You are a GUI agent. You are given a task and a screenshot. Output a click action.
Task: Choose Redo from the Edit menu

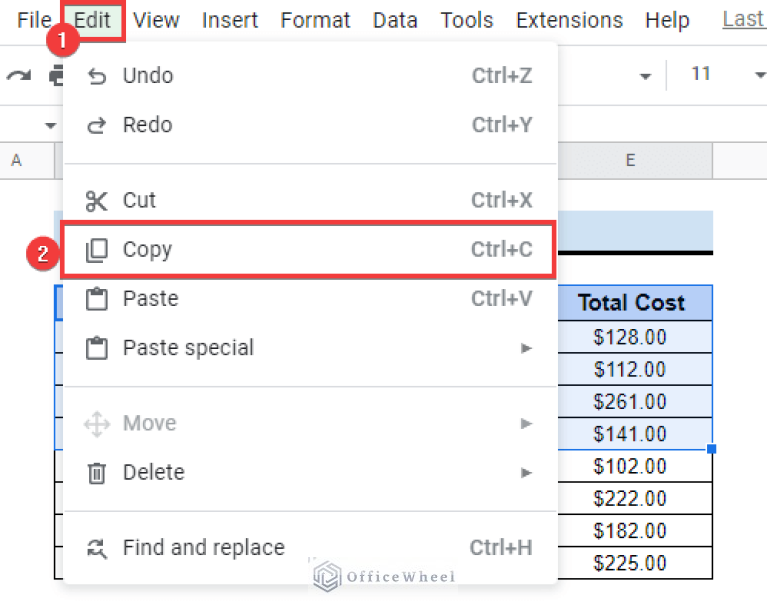point(311,126)
